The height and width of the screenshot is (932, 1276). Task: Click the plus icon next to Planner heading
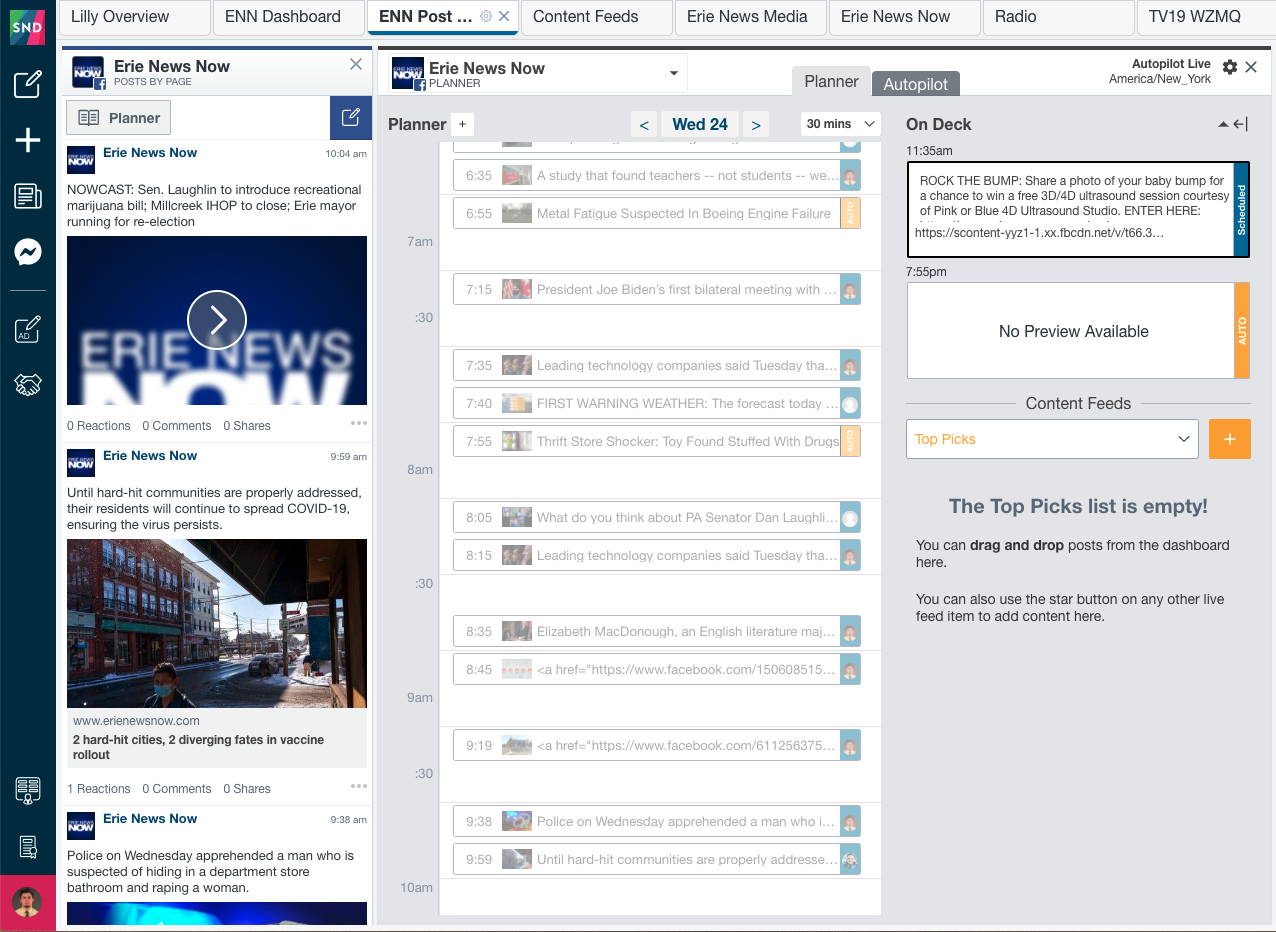(x=462, y=124)
